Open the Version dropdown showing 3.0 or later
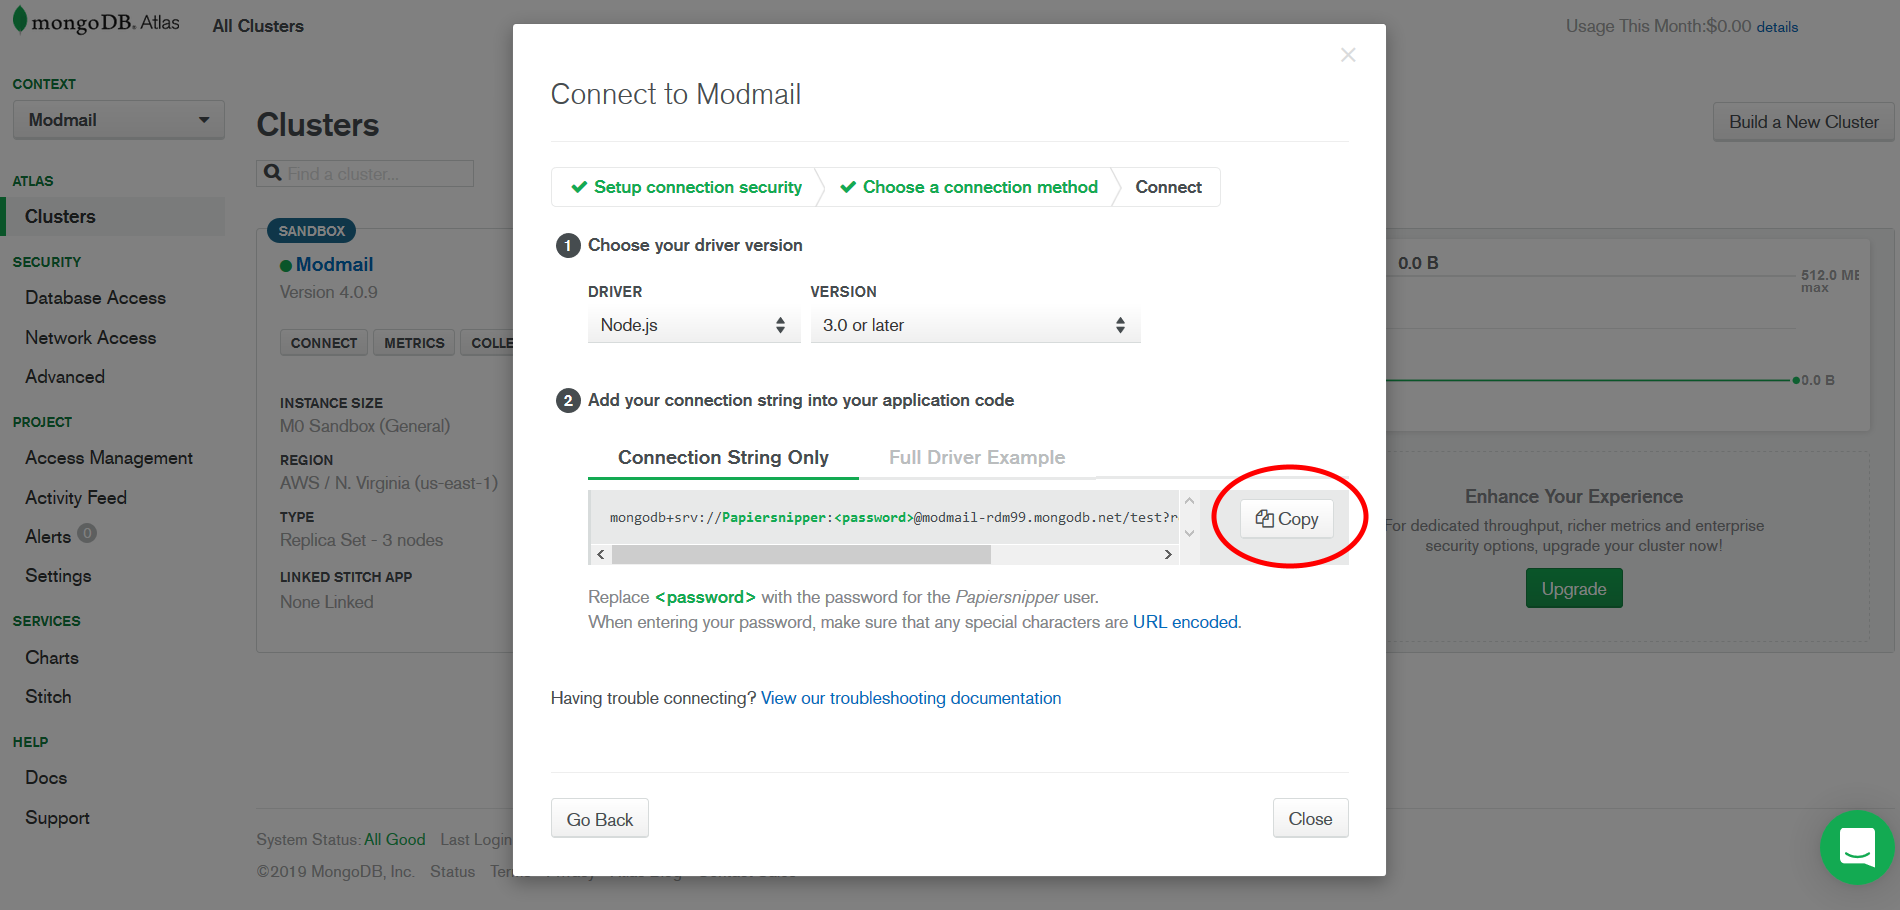The height and width of the screenshot is (910, 1900). tap(974, 325)
